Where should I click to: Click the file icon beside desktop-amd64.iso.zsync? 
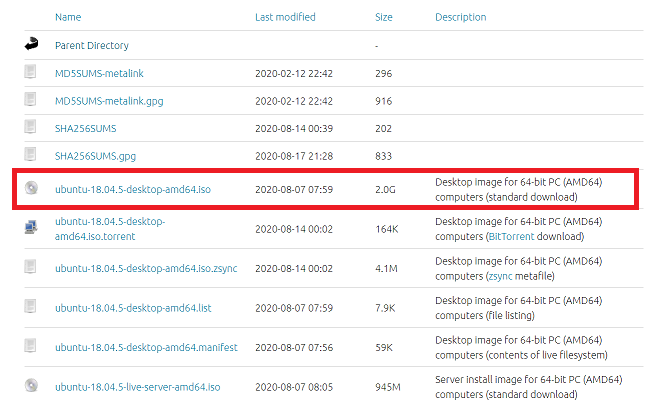click(x=30, y=267)
